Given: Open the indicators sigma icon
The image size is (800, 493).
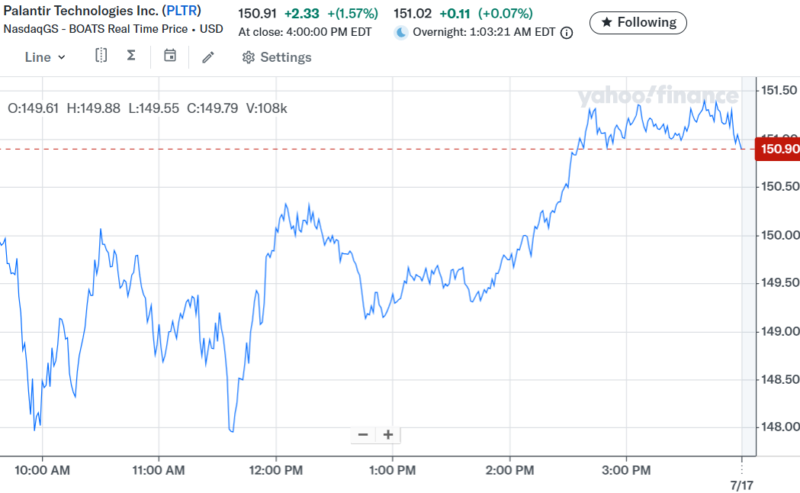Looking at the screenshot, I should [131, 57].
